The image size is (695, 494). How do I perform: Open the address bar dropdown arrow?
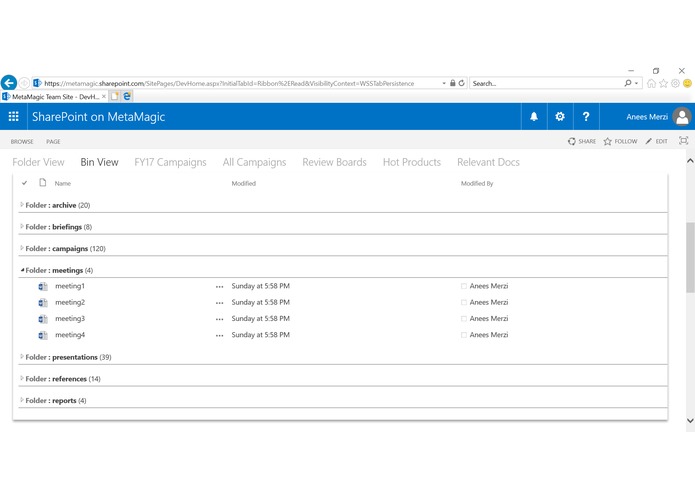point(444,83)
